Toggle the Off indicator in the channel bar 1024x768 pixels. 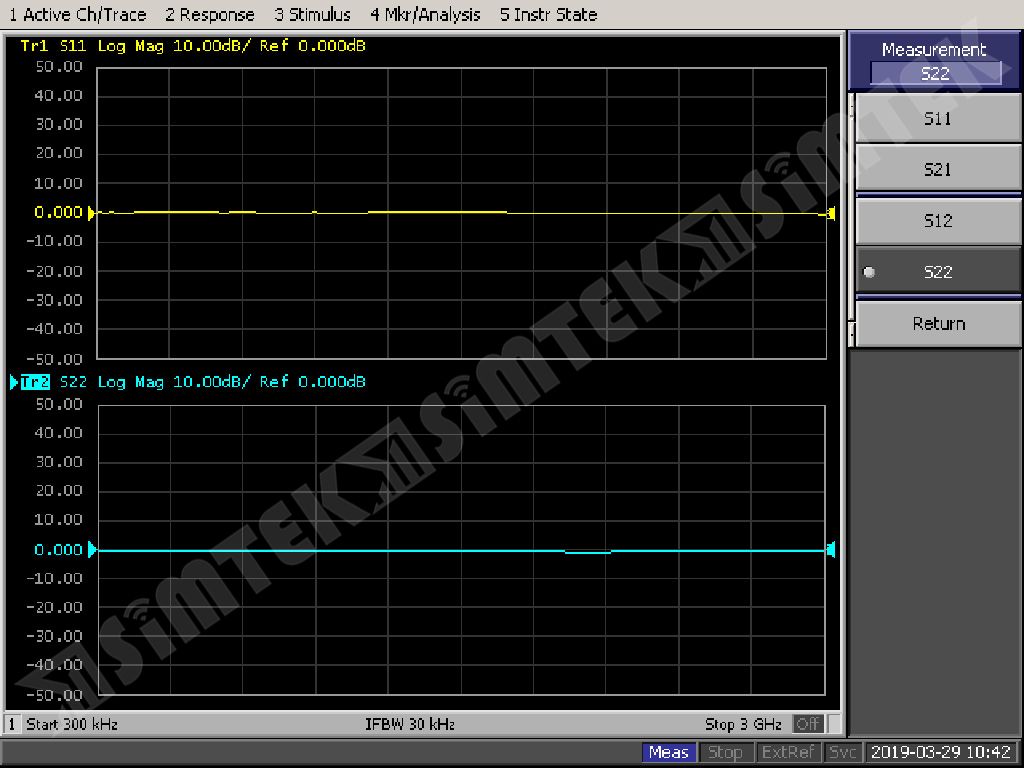(808, 724)
